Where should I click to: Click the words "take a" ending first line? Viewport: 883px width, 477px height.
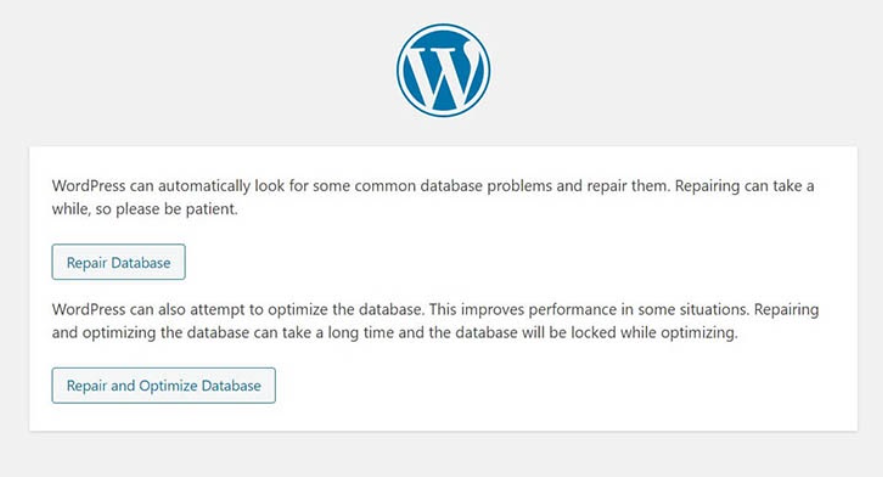(x=793, y=186)
